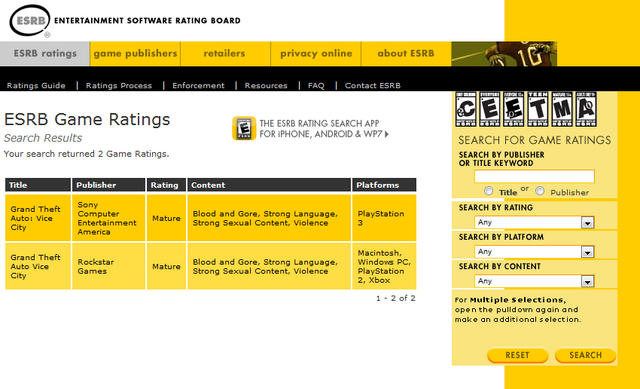
Task: Open the Contact ESRB menu item
Action: (x=373, y=86)
